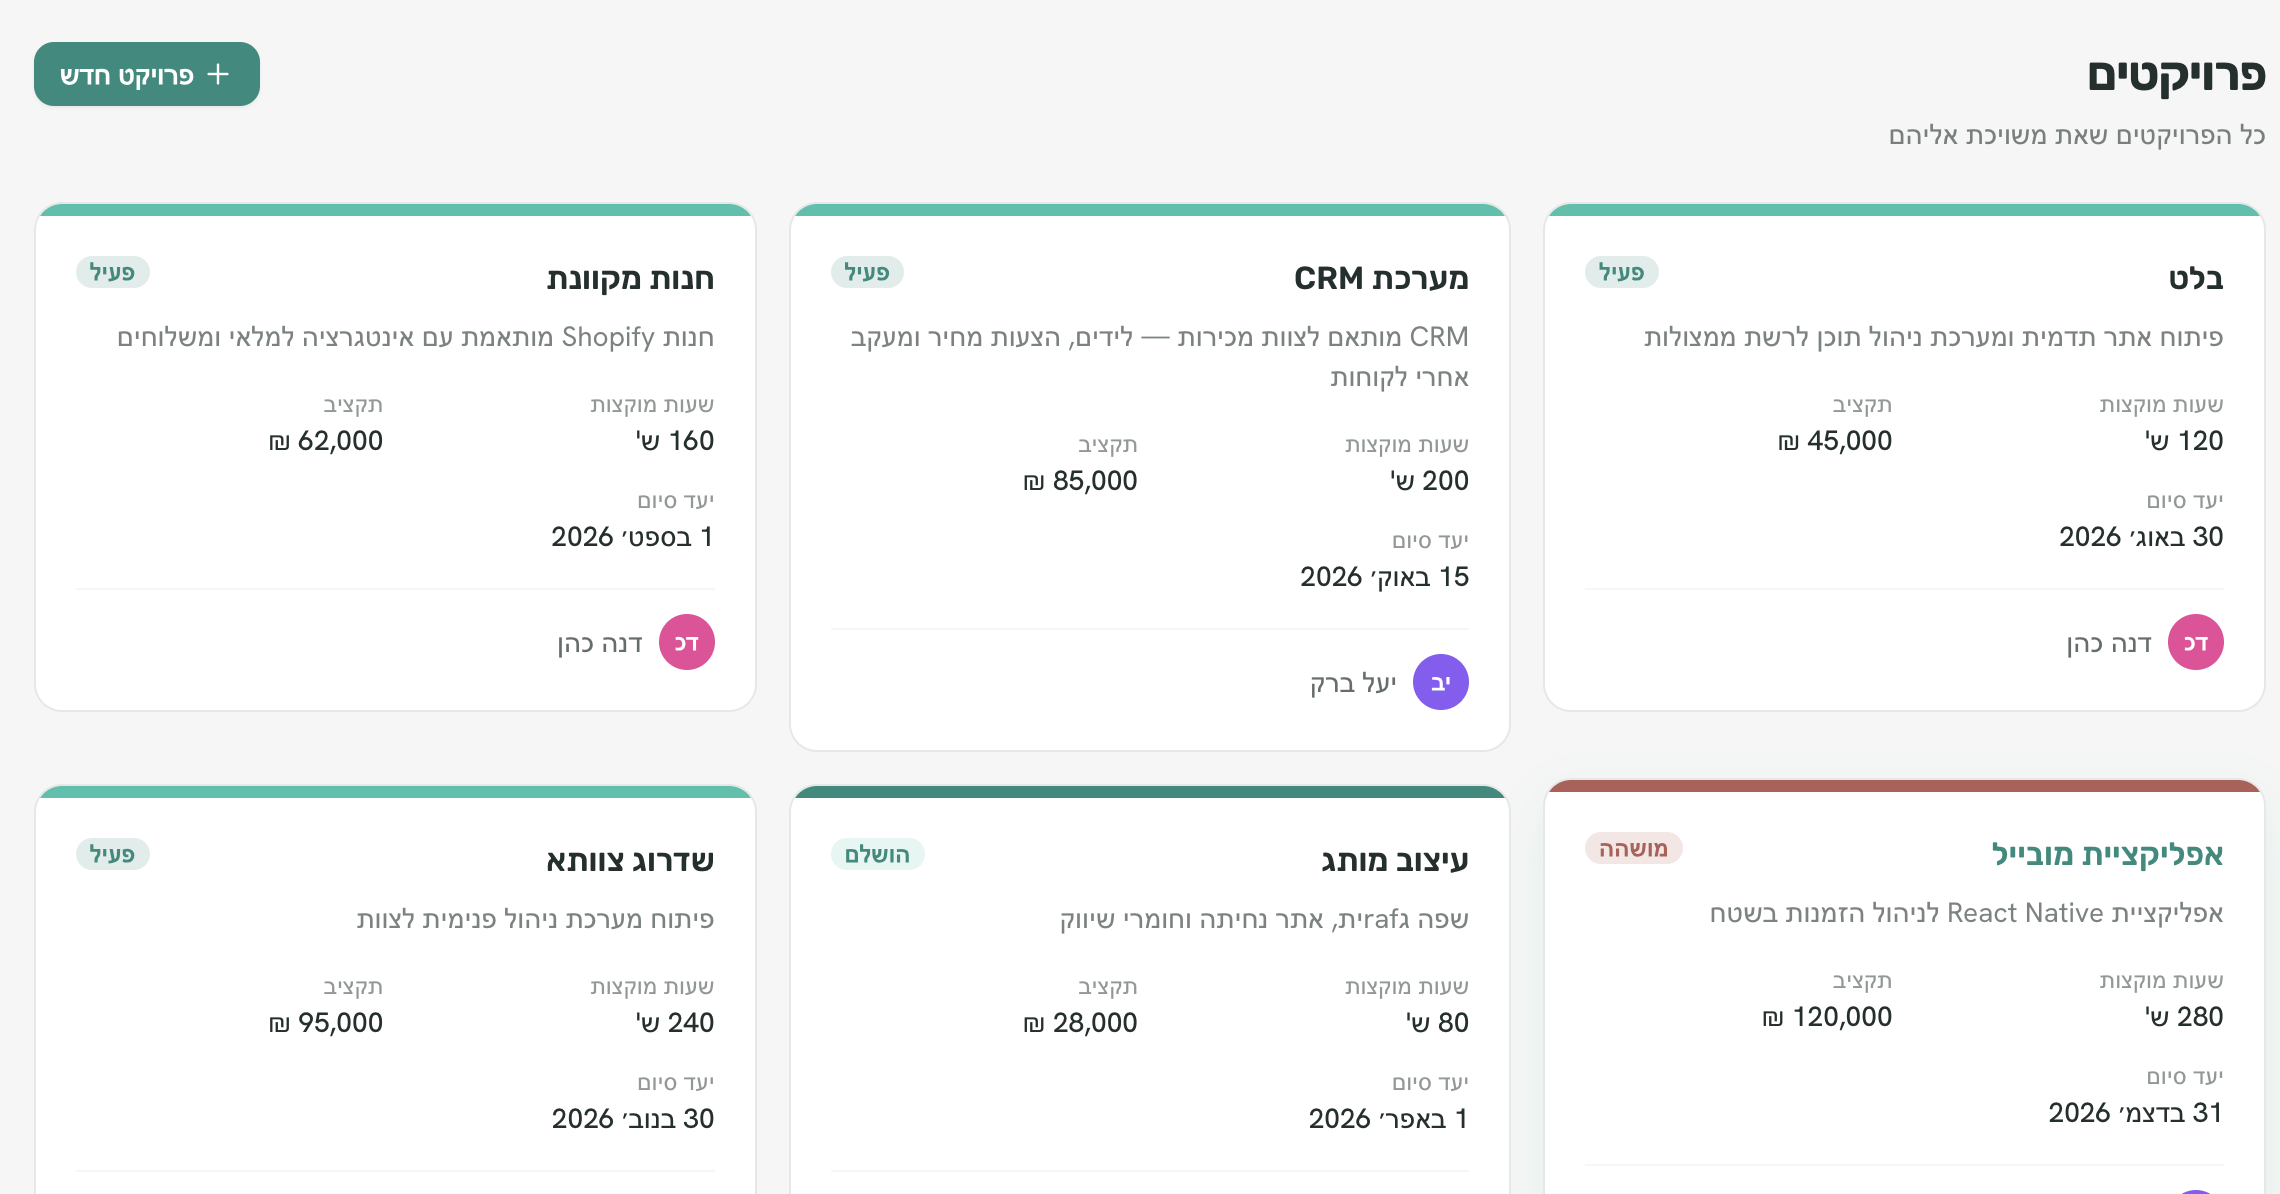Click the budget value '₪ 95,000'
Screen dimensions: 2280x1194
point(326,1023)
